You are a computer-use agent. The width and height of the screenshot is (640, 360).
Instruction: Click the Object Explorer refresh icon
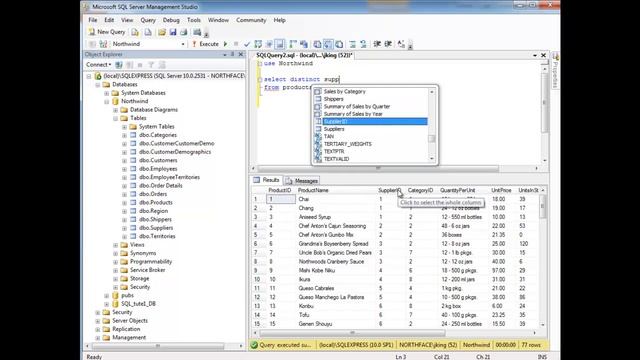click(x=162, y=64)
